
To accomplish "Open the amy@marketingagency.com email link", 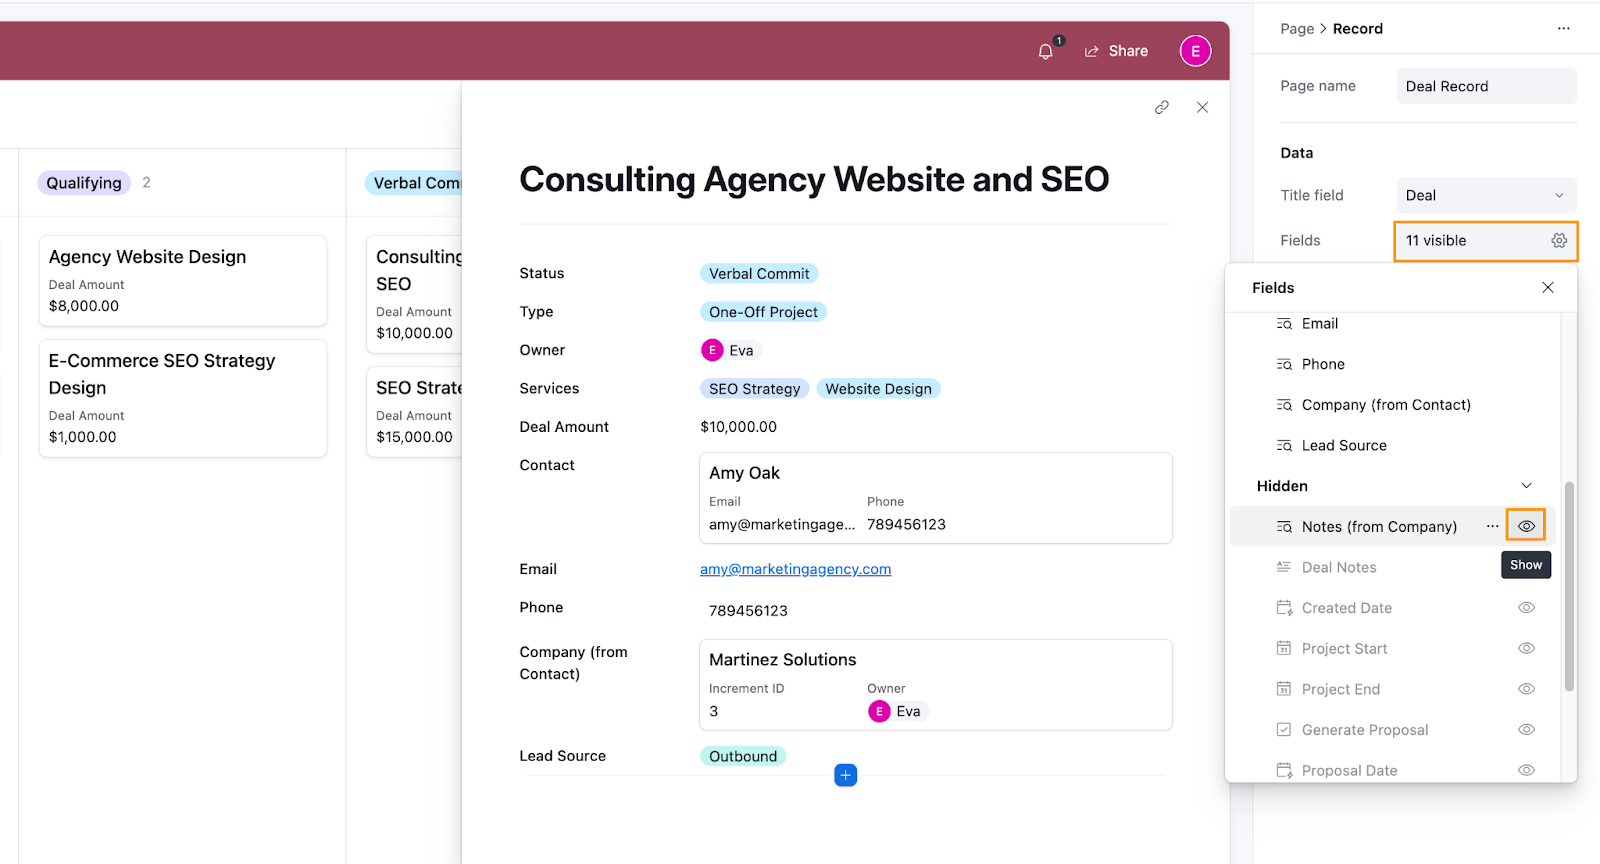I will (x=795, y=569).
